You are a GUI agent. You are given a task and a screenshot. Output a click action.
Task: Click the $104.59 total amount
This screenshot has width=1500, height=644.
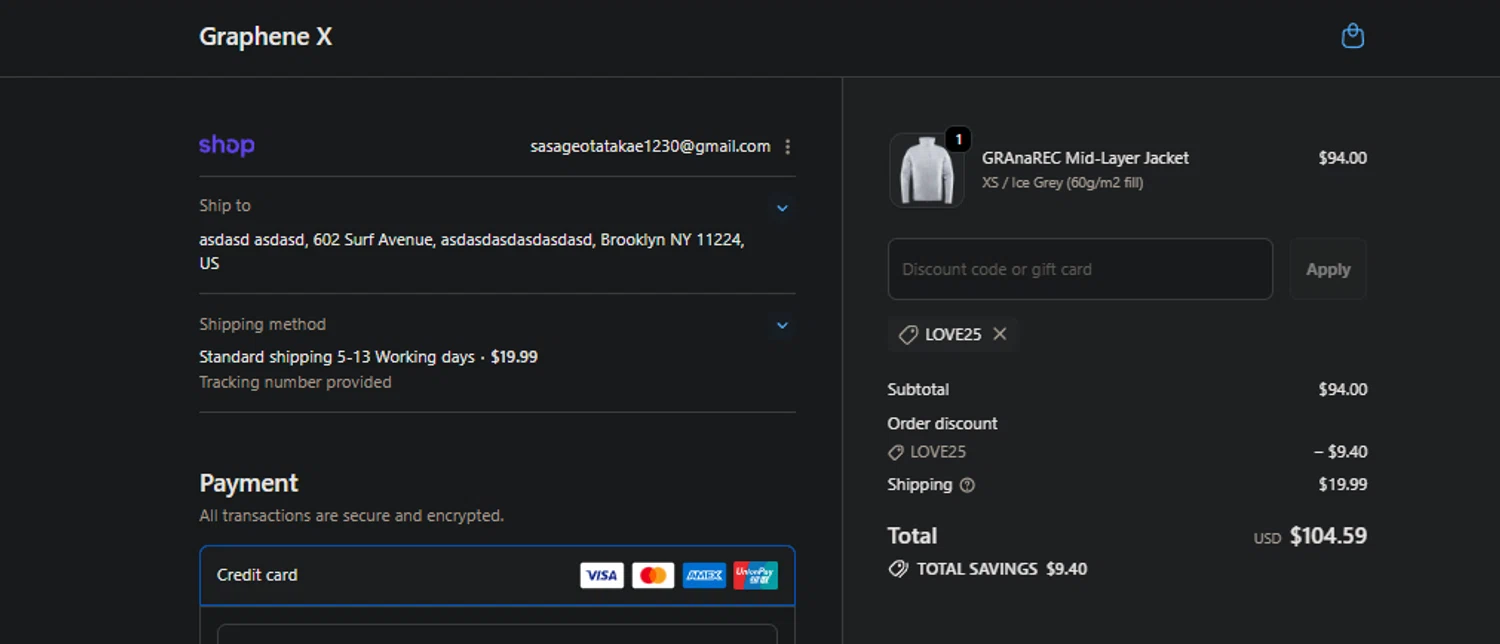(x=1328, y=536)
